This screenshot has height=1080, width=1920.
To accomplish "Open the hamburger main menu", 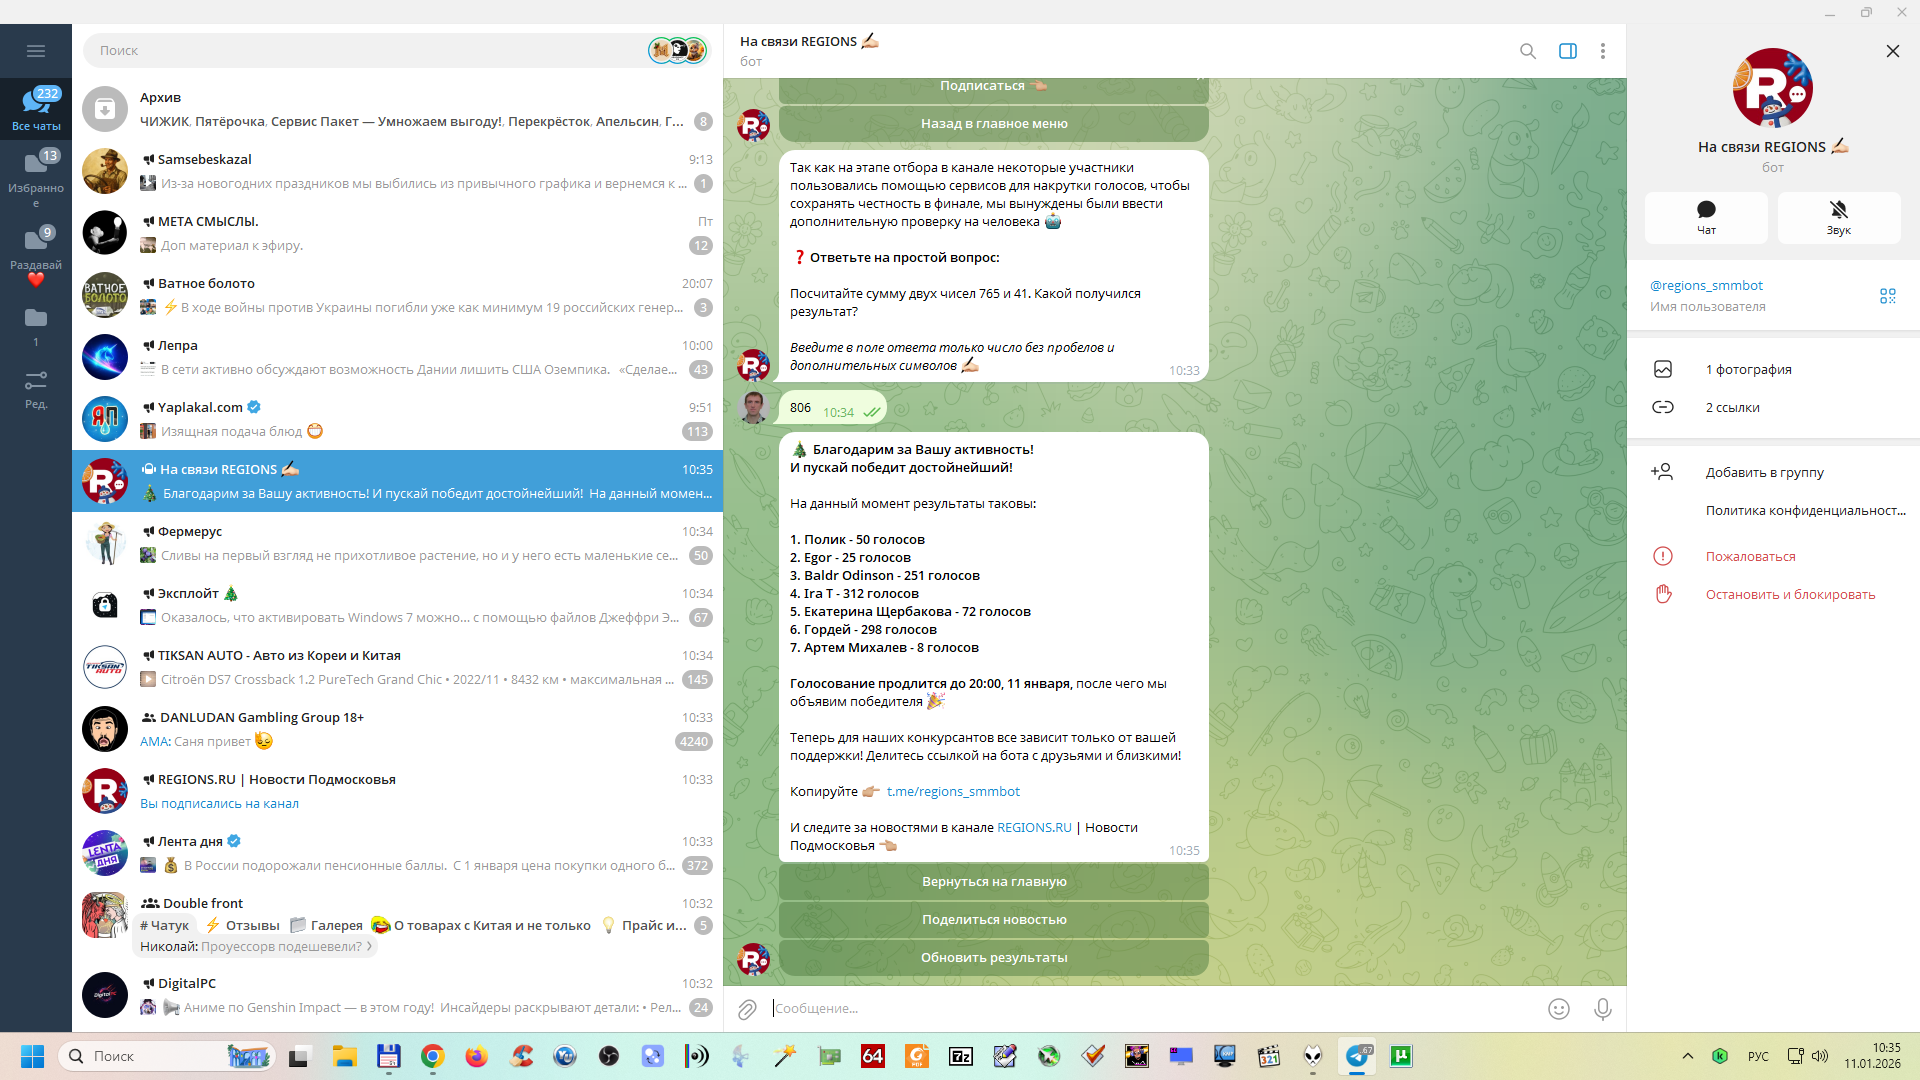I will pyautogui.click(x=36, y=51).
